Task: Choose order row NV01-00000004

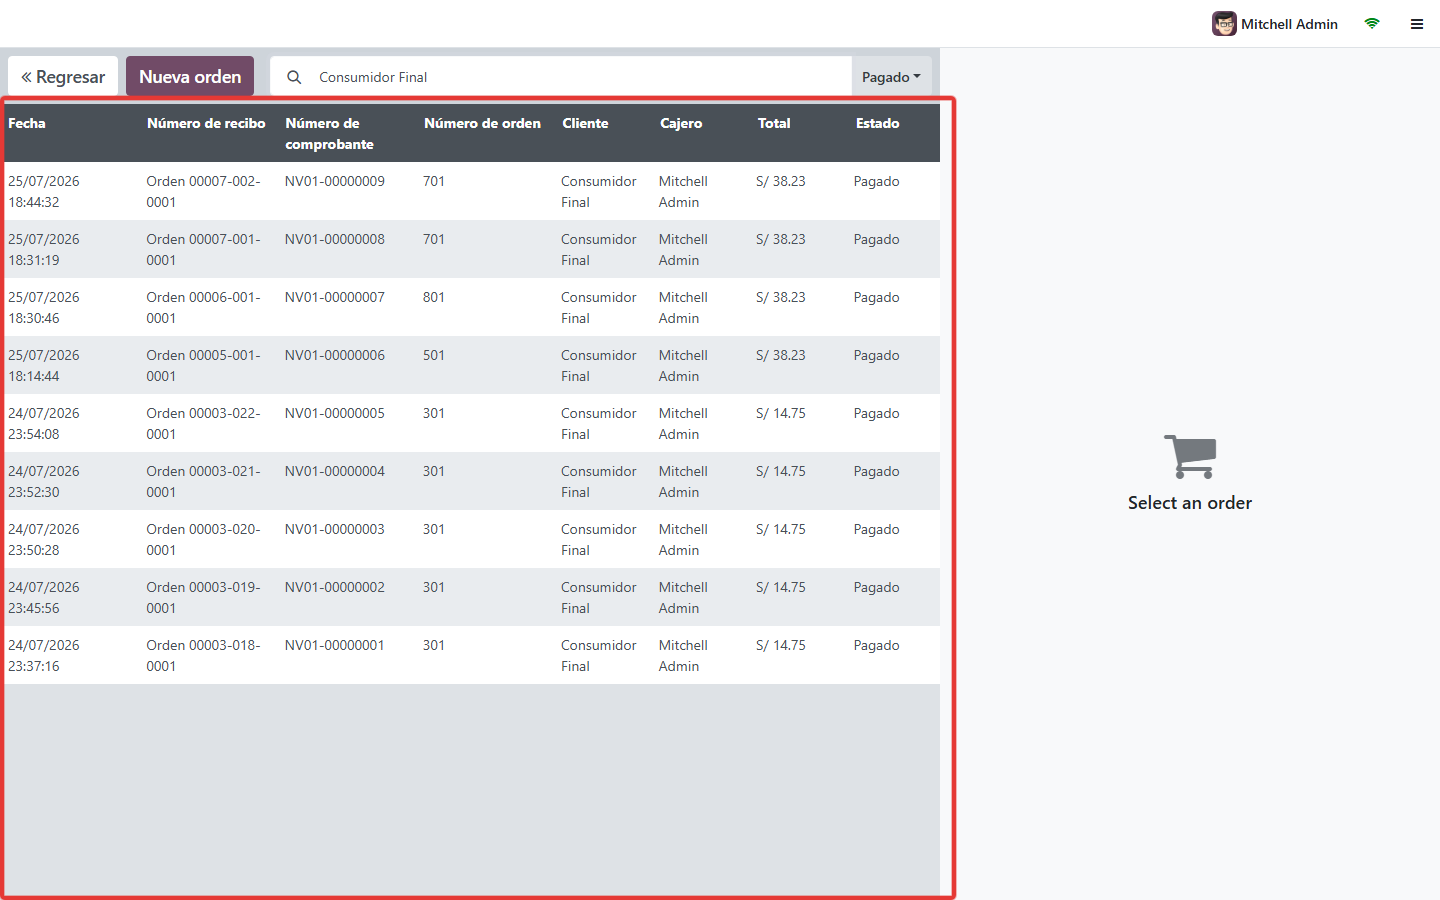Action: 472,481
